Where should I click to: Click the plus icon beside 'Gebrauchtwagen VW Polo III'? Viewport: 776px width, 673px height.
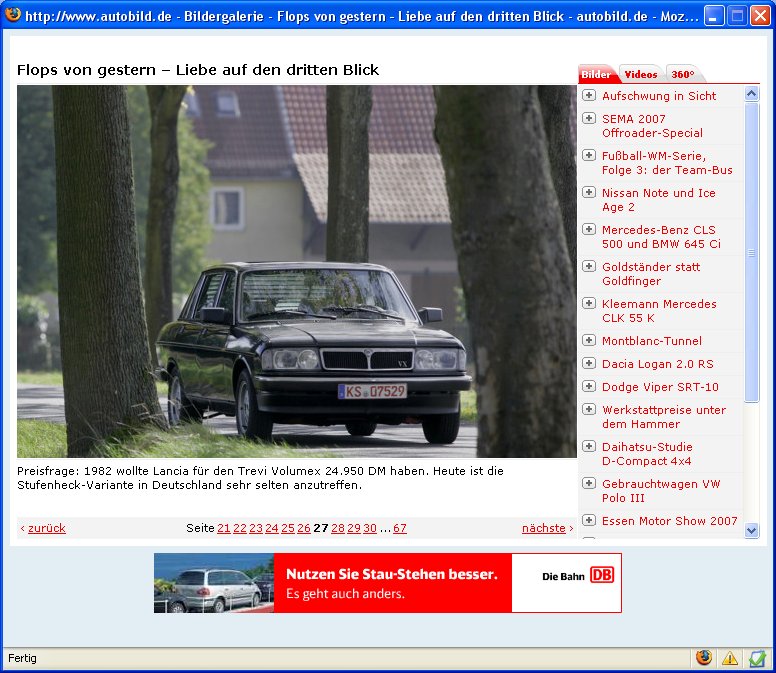tap(588, 483)
